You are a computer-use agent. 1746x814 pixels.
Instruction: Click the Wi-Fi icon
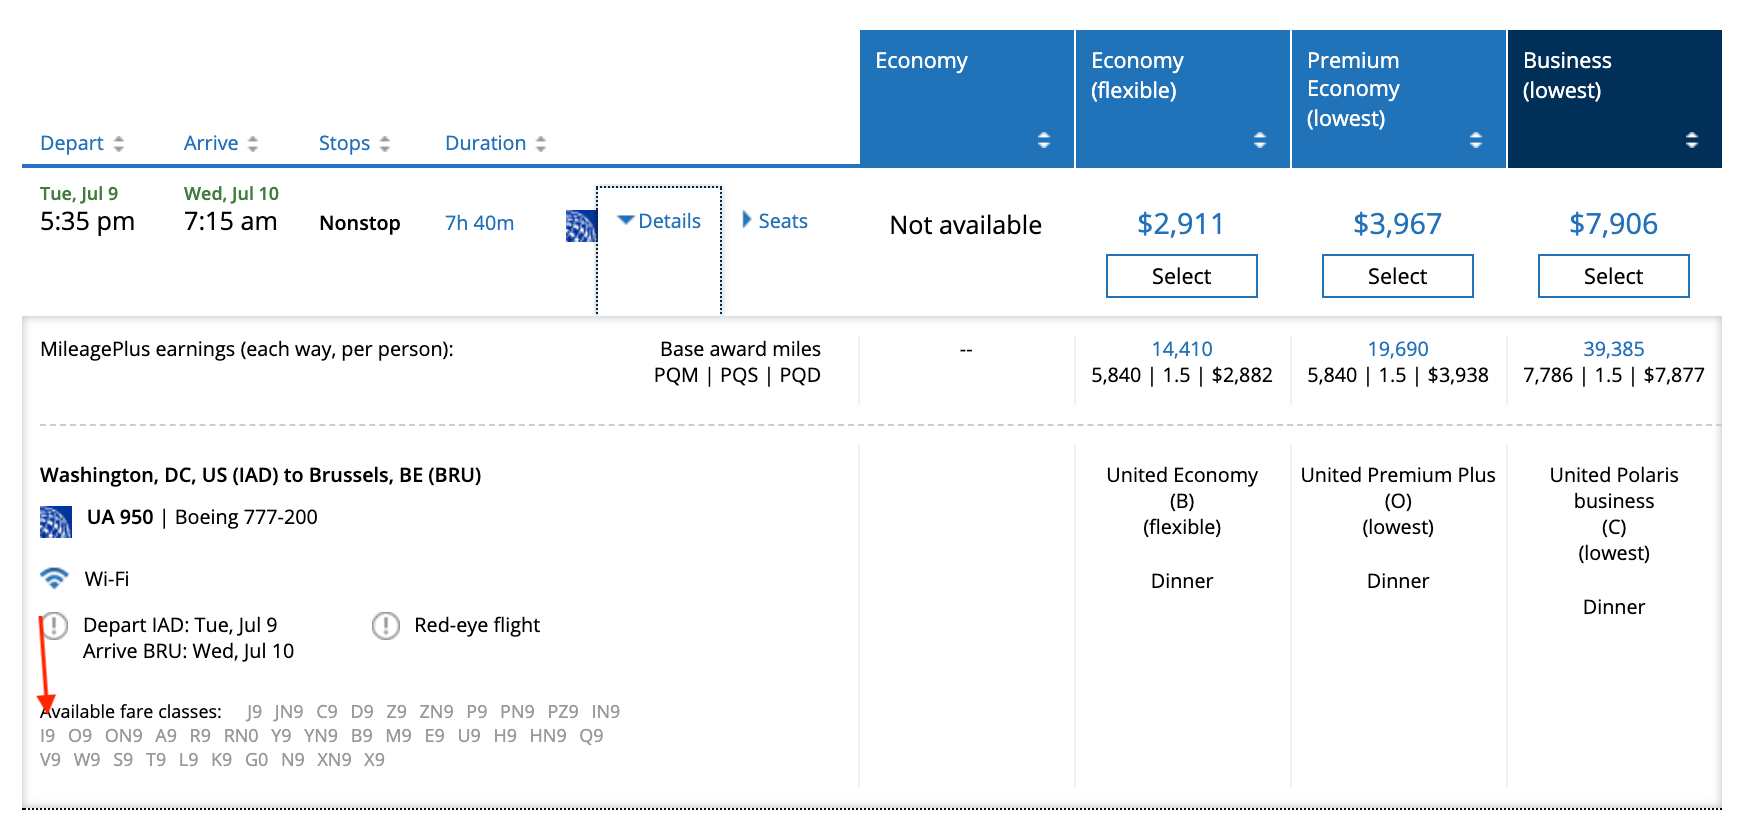(54, 578)
